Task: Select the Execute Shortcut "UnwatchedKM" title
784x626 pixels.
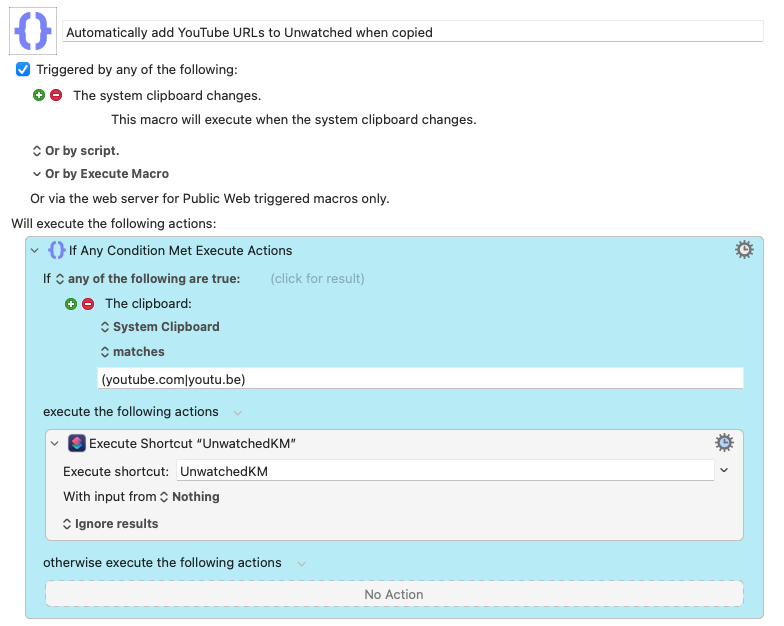Action: [192, 444]
